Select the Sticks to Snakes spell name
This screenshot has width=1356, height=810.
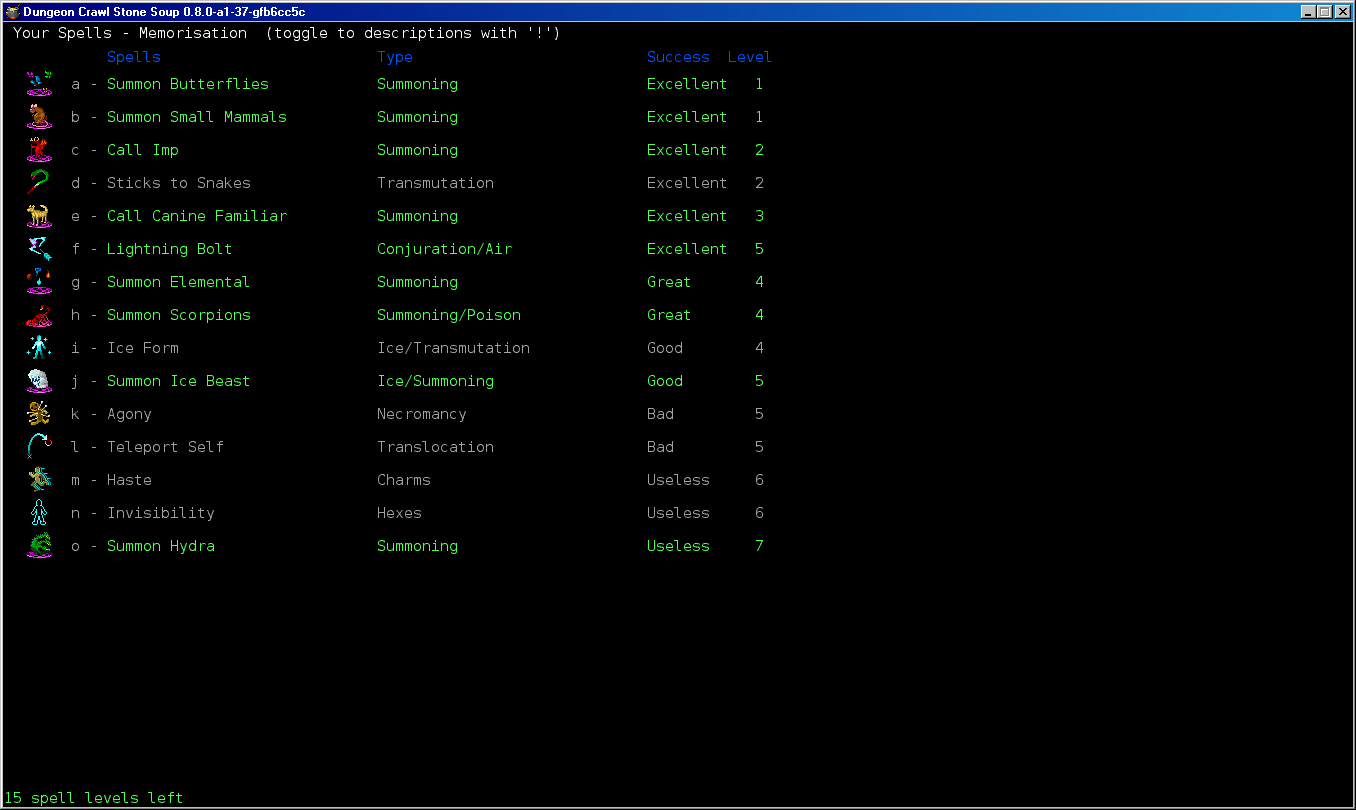179,183
